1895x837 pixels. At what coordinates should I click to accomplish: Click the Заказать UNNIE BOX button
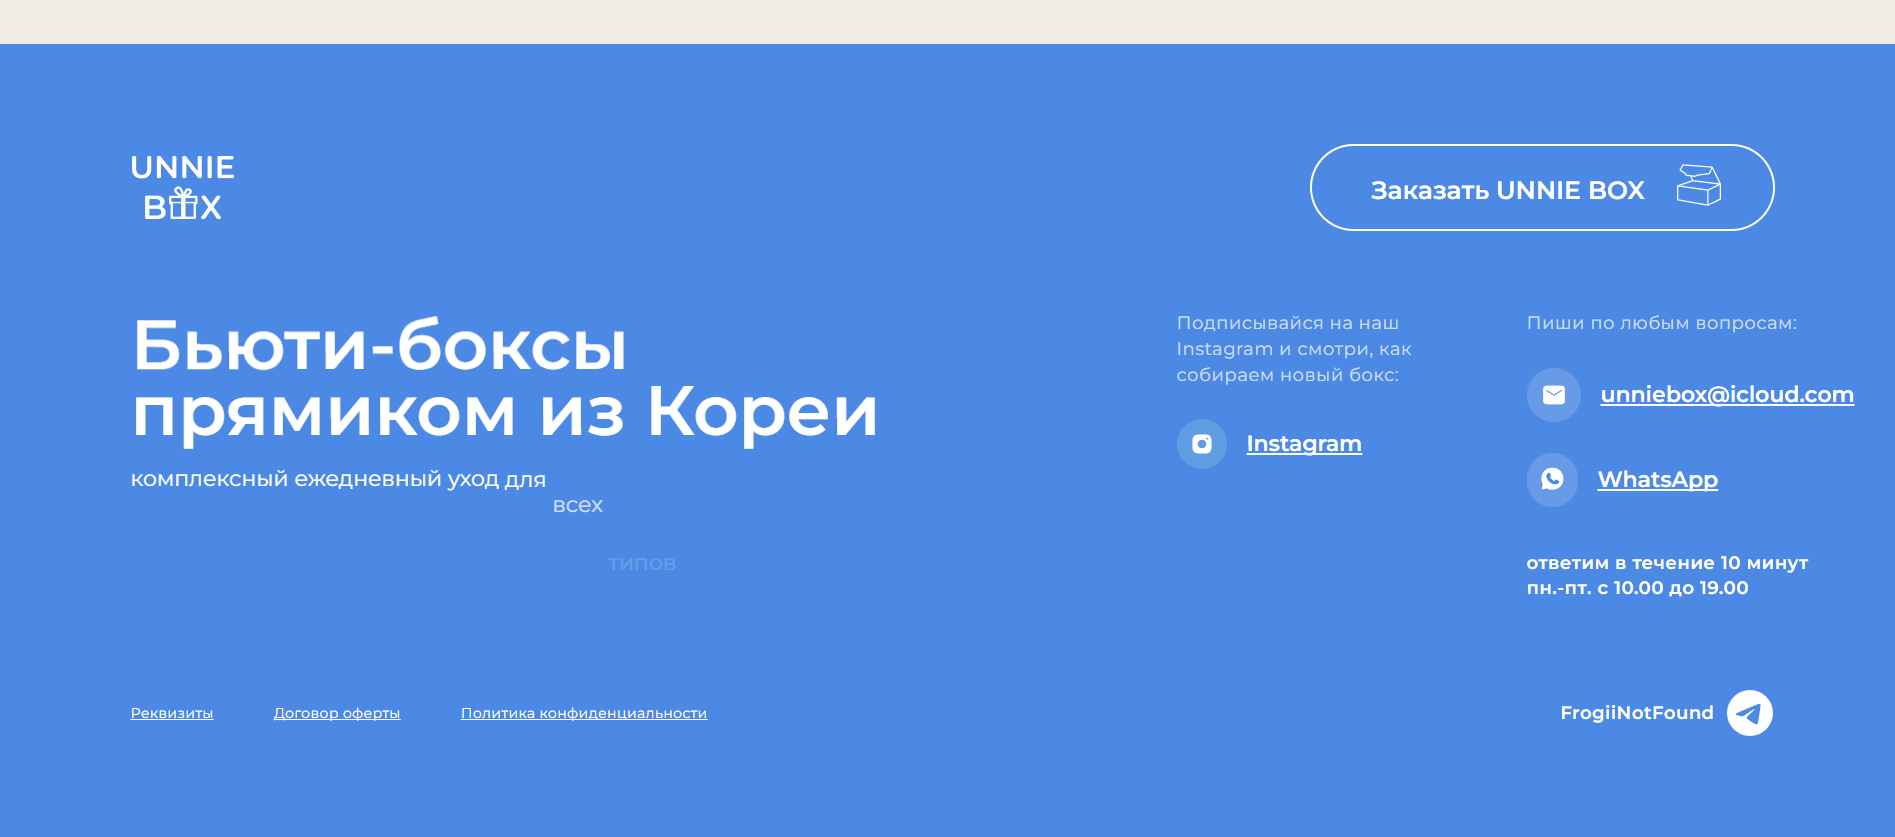[x=1542, y=188]
